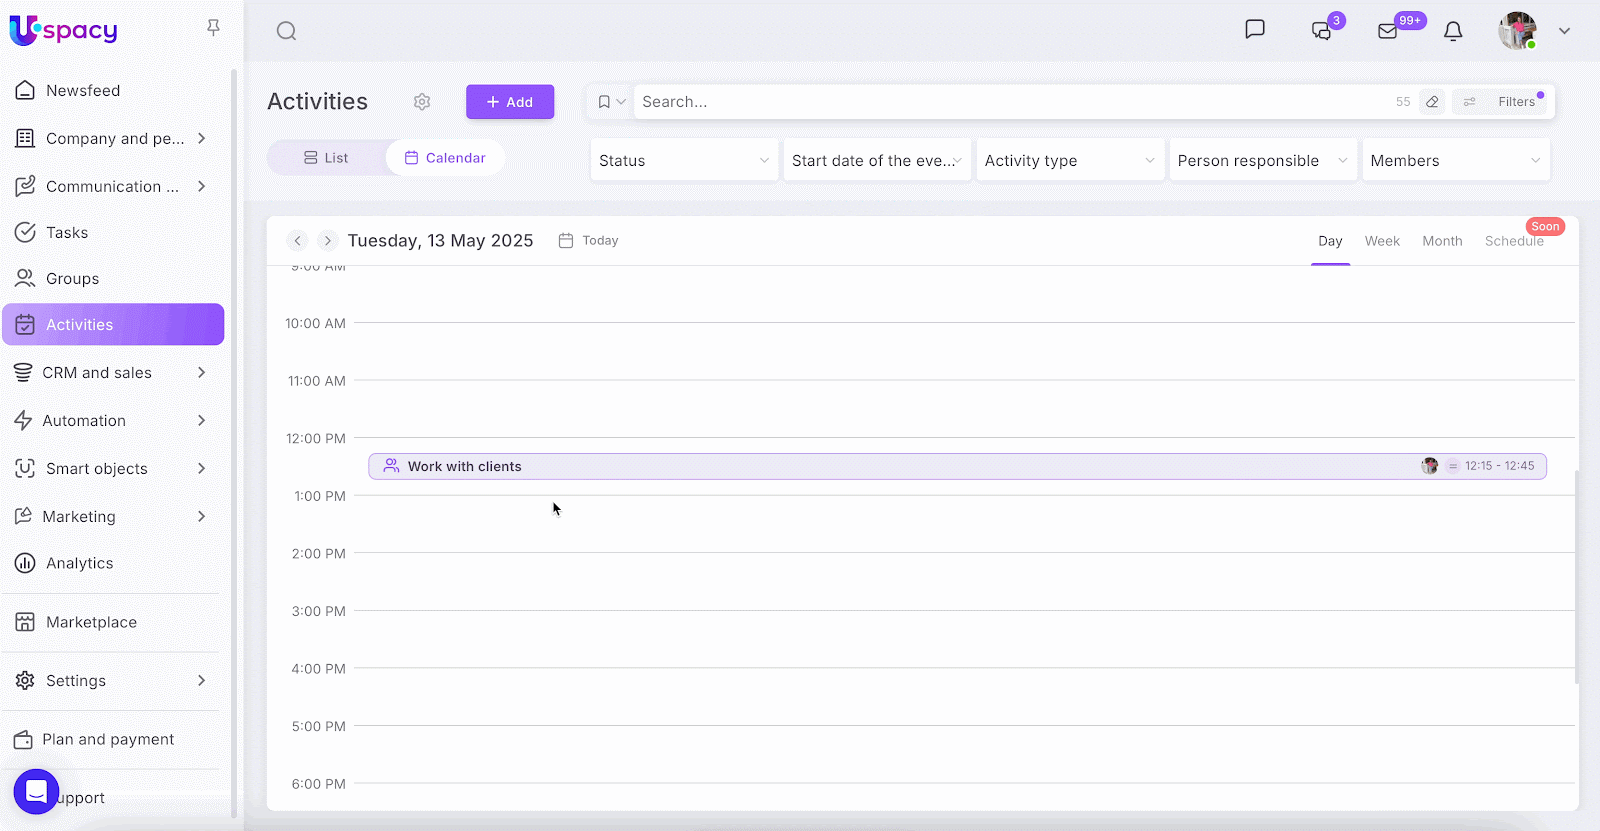
Task: Open the Support chat widget button
Action: (x=36, y=792)
